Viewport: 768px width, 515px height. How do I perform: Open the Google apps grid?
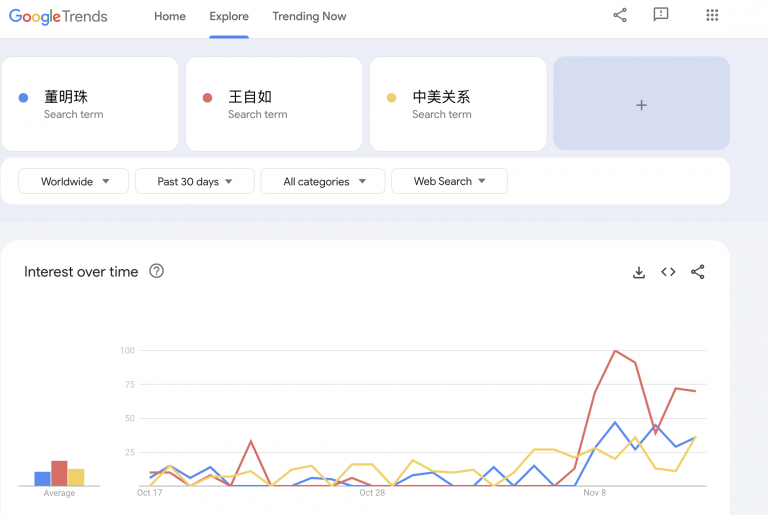pyautogui.click(x=712, y=15)
